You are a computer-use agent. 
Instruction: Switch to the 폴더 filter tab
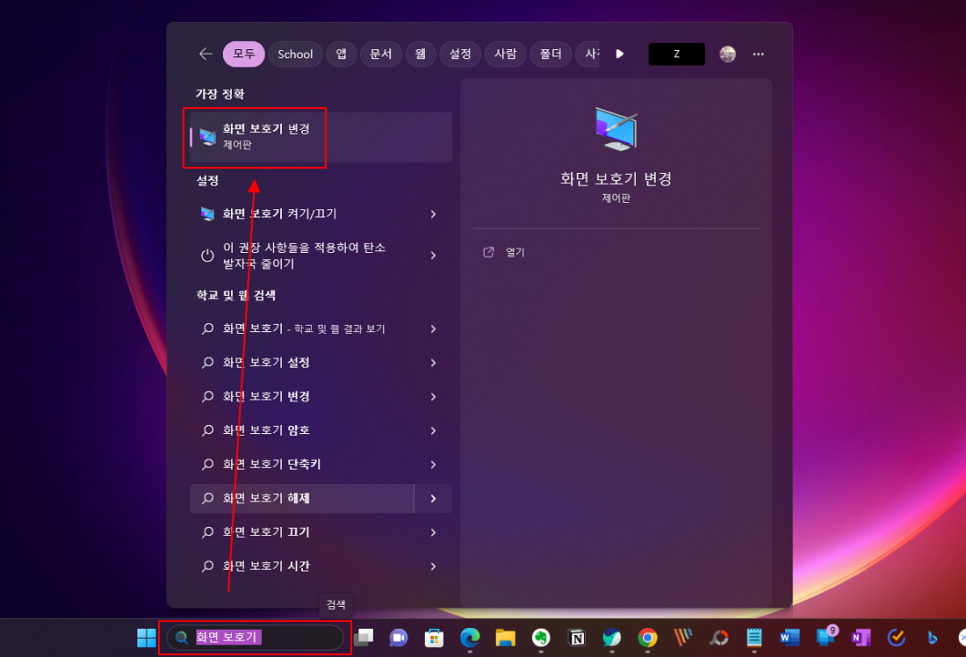(x=550, y=54)
